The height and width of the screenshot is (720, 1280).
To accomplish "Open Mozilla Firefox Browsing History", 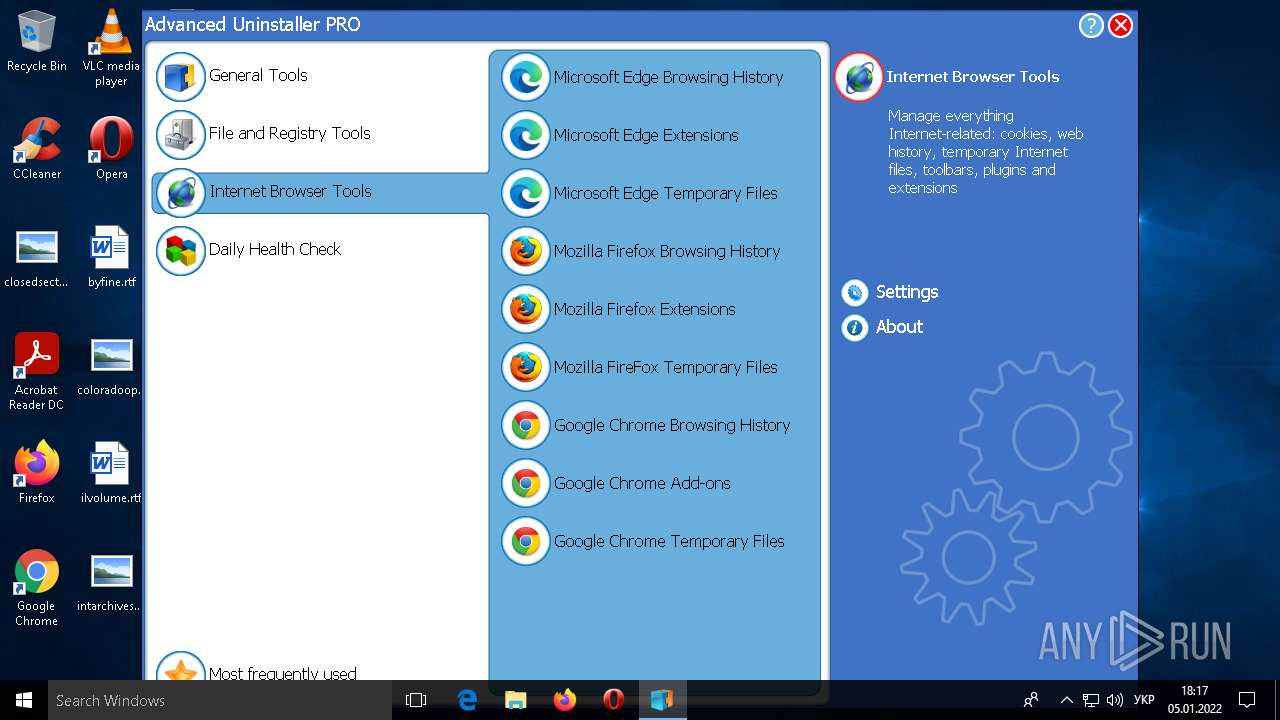I will coord(667,252).
